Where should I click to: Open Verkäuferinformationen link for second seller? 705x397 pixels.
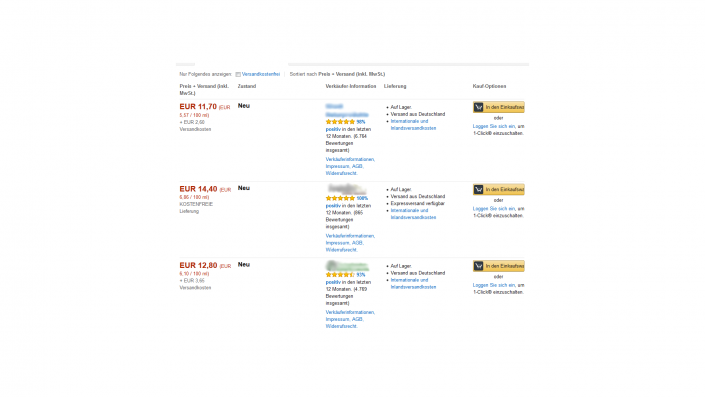click(350, 236)
